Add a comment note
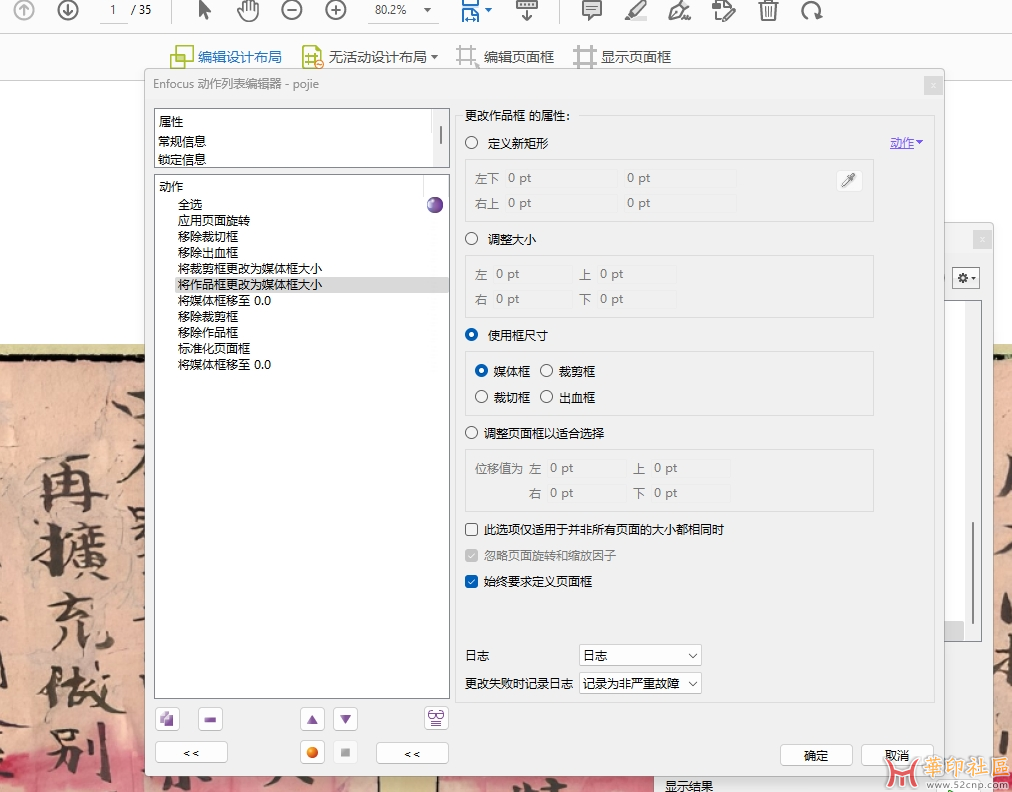 pyautogui.click(x=592, y=10)
